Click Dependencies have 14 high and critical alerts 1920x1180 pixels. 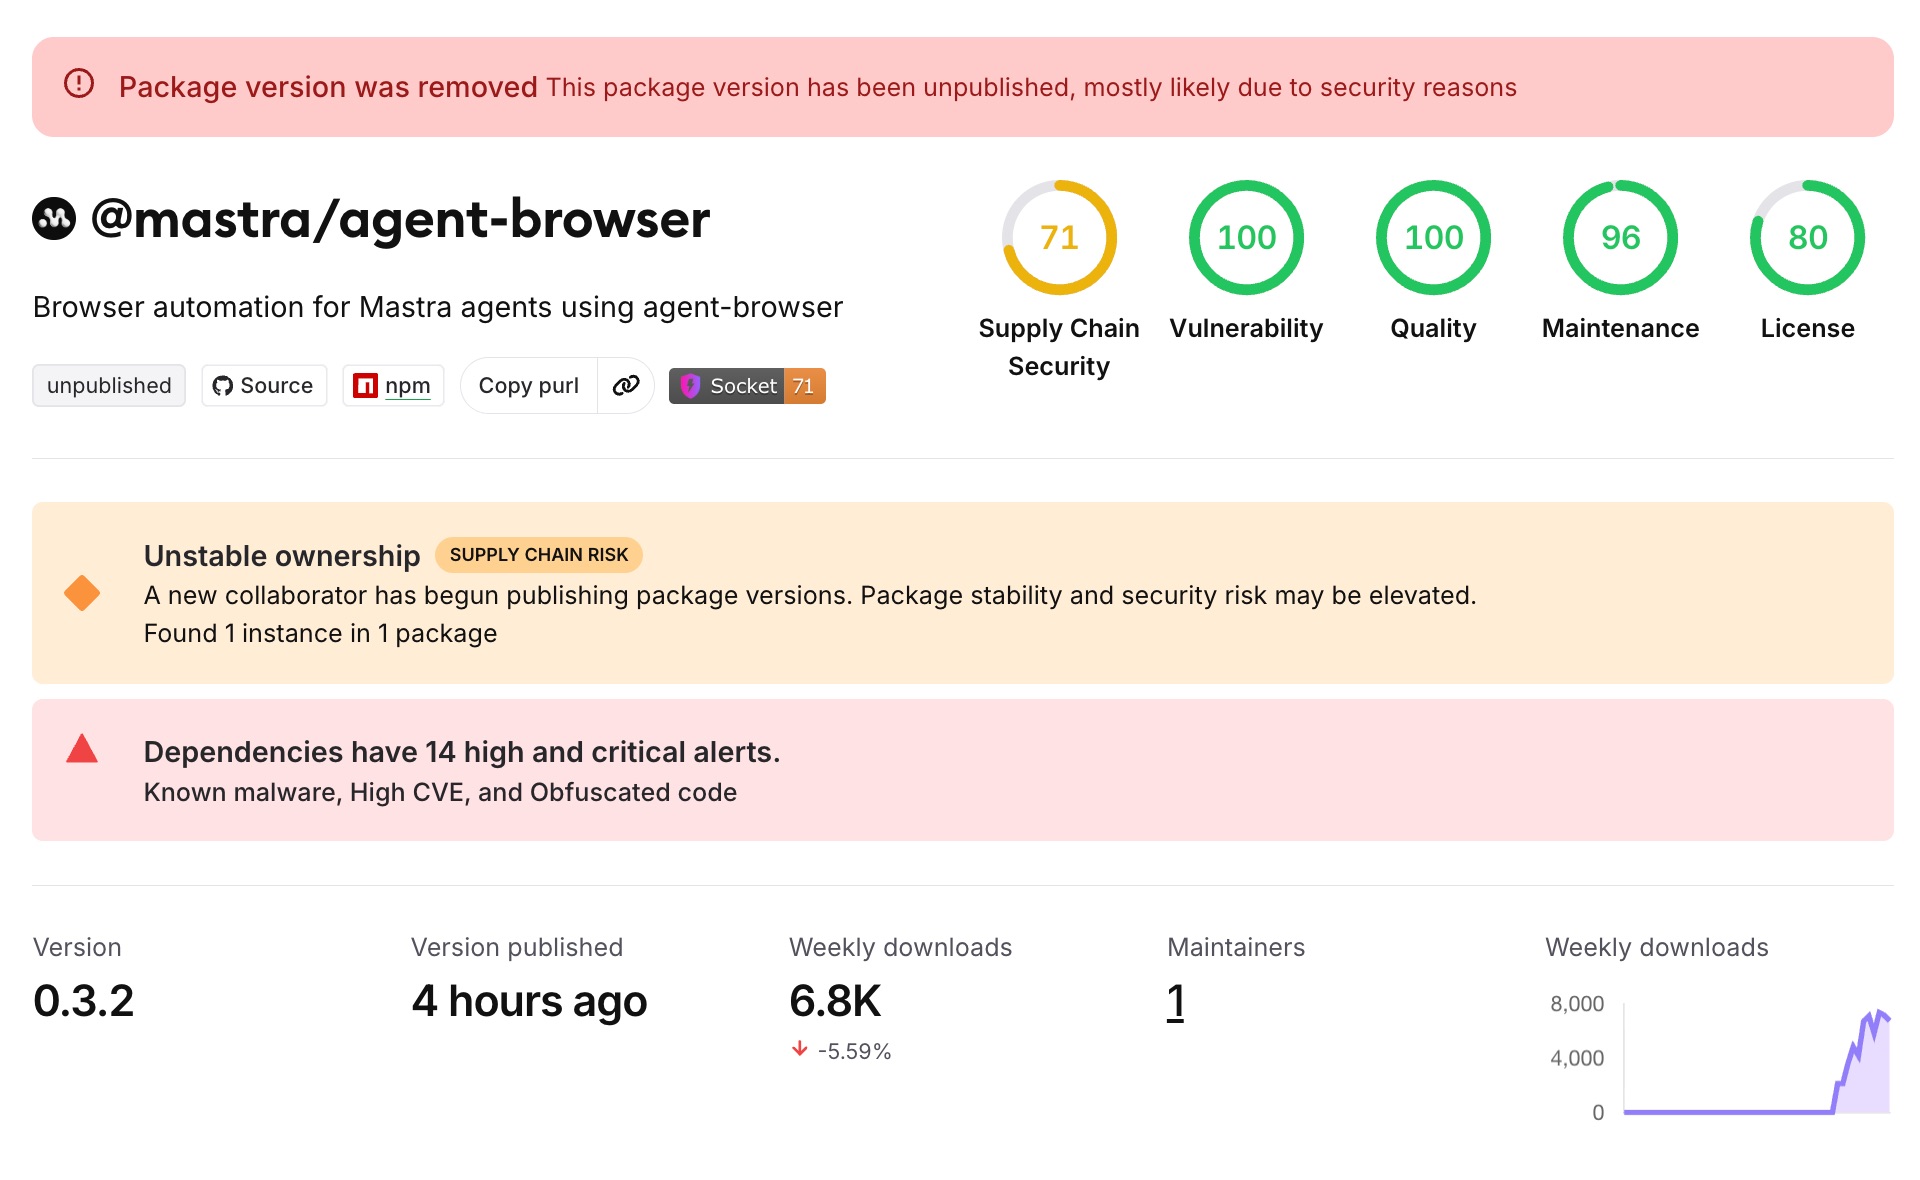462,752
